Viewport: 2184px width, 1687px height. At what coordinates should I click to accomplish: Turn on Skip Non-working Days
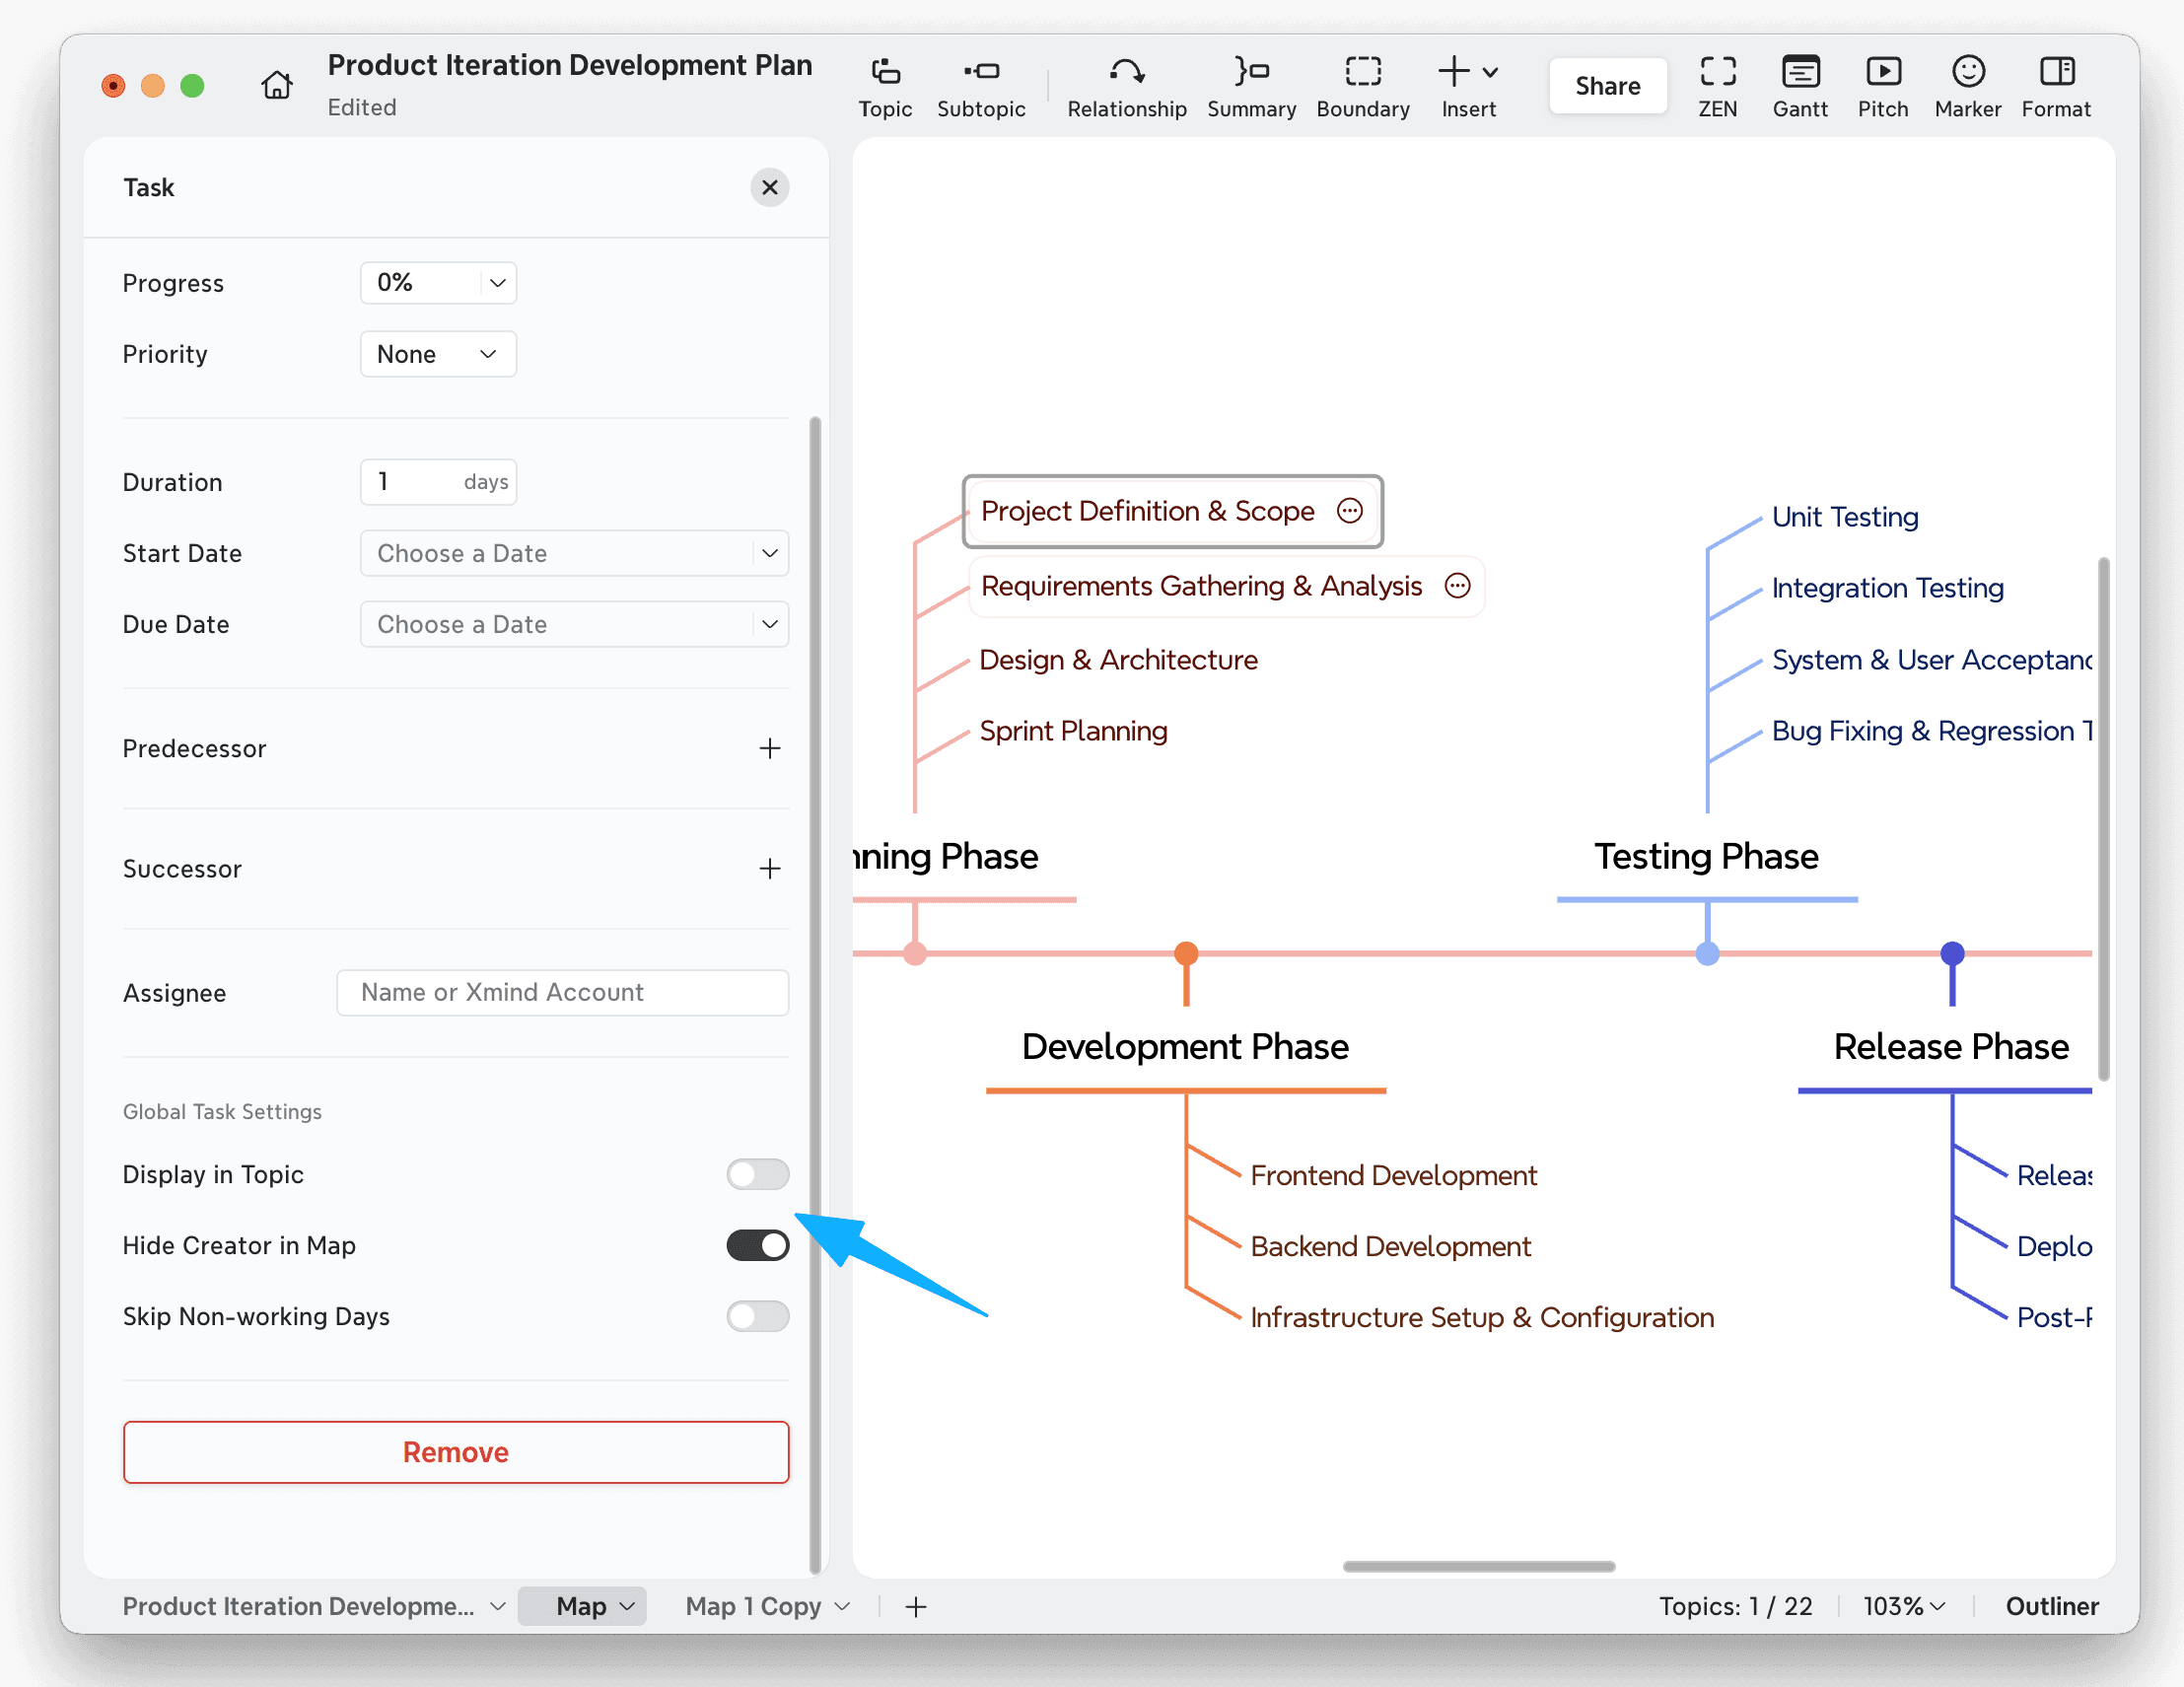pyautogui.click(x=757, y=1316)
